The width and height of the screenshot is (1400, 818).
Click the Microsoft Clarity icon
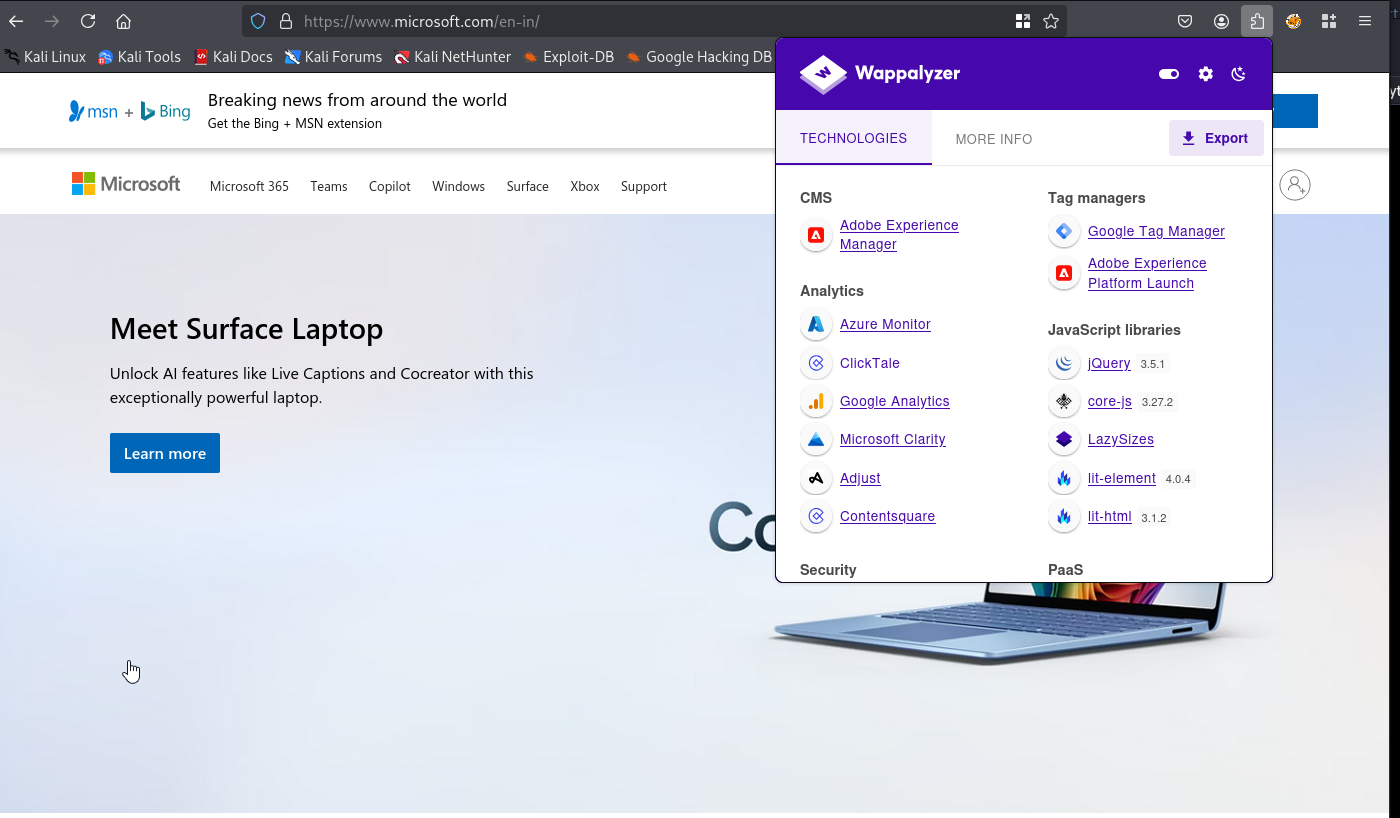coord(816,439)
